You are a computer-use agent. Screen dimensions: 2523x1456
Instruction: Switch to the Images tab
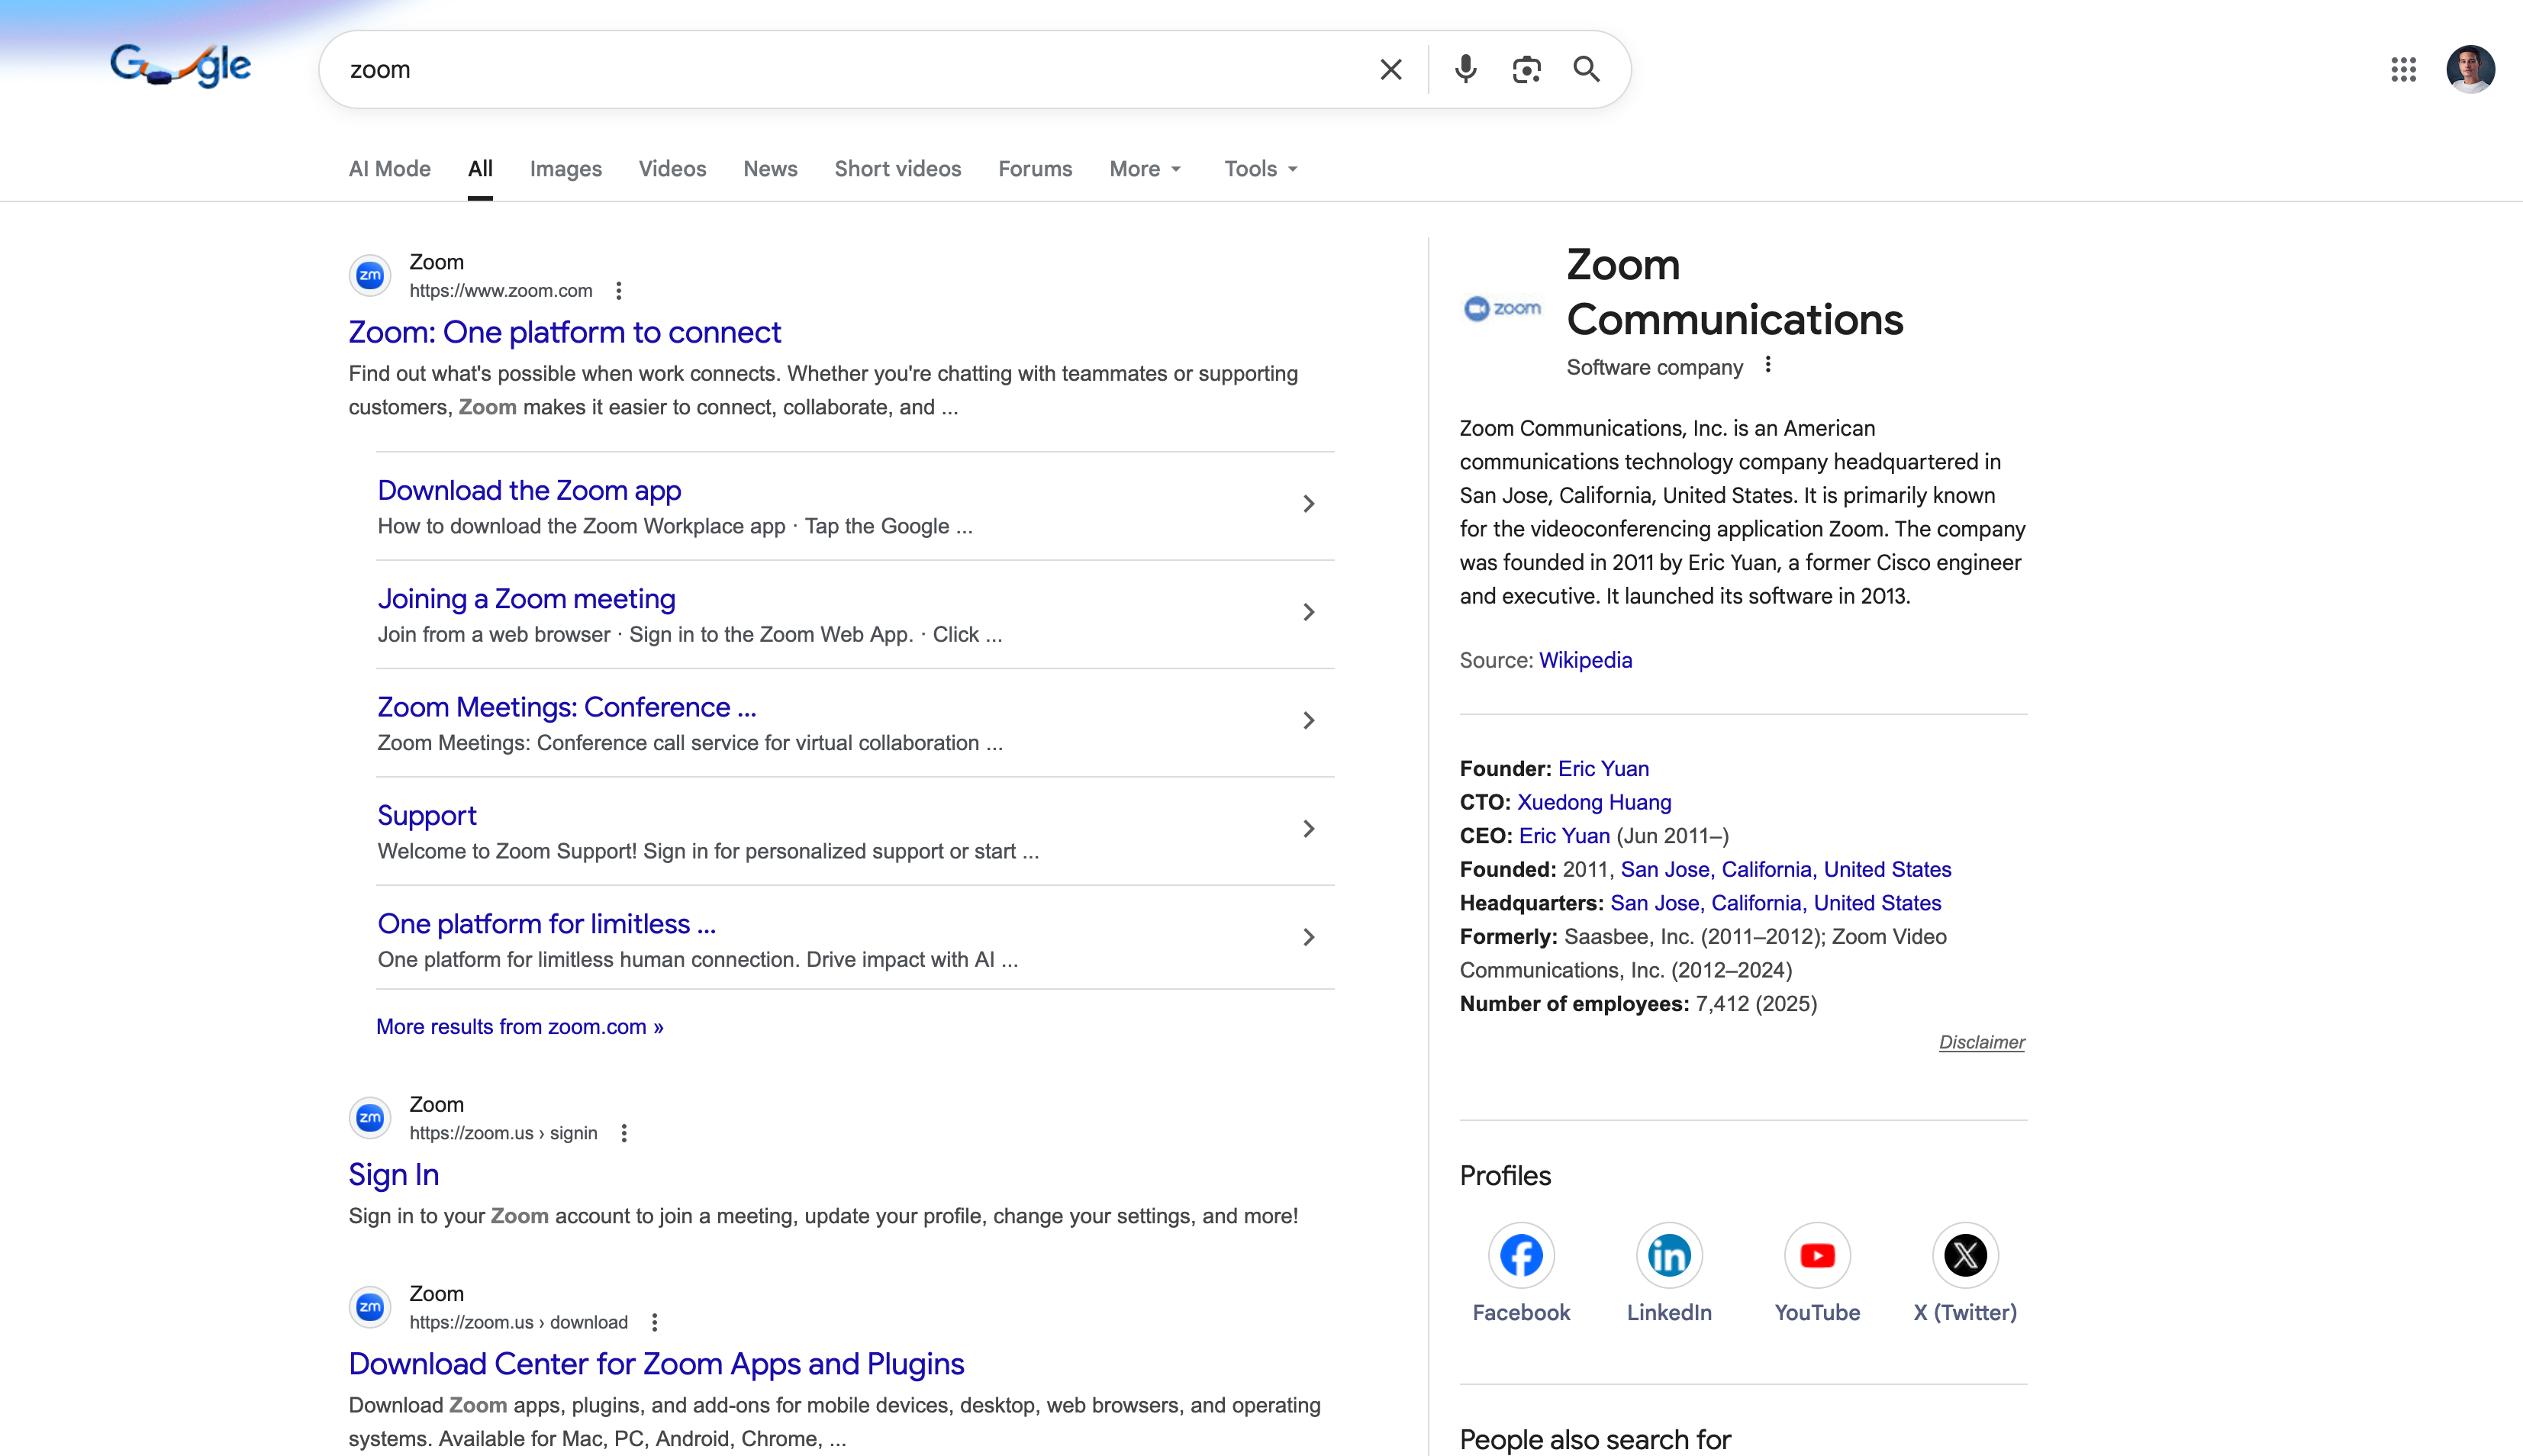pyautogui.click(x=565, y=169)
